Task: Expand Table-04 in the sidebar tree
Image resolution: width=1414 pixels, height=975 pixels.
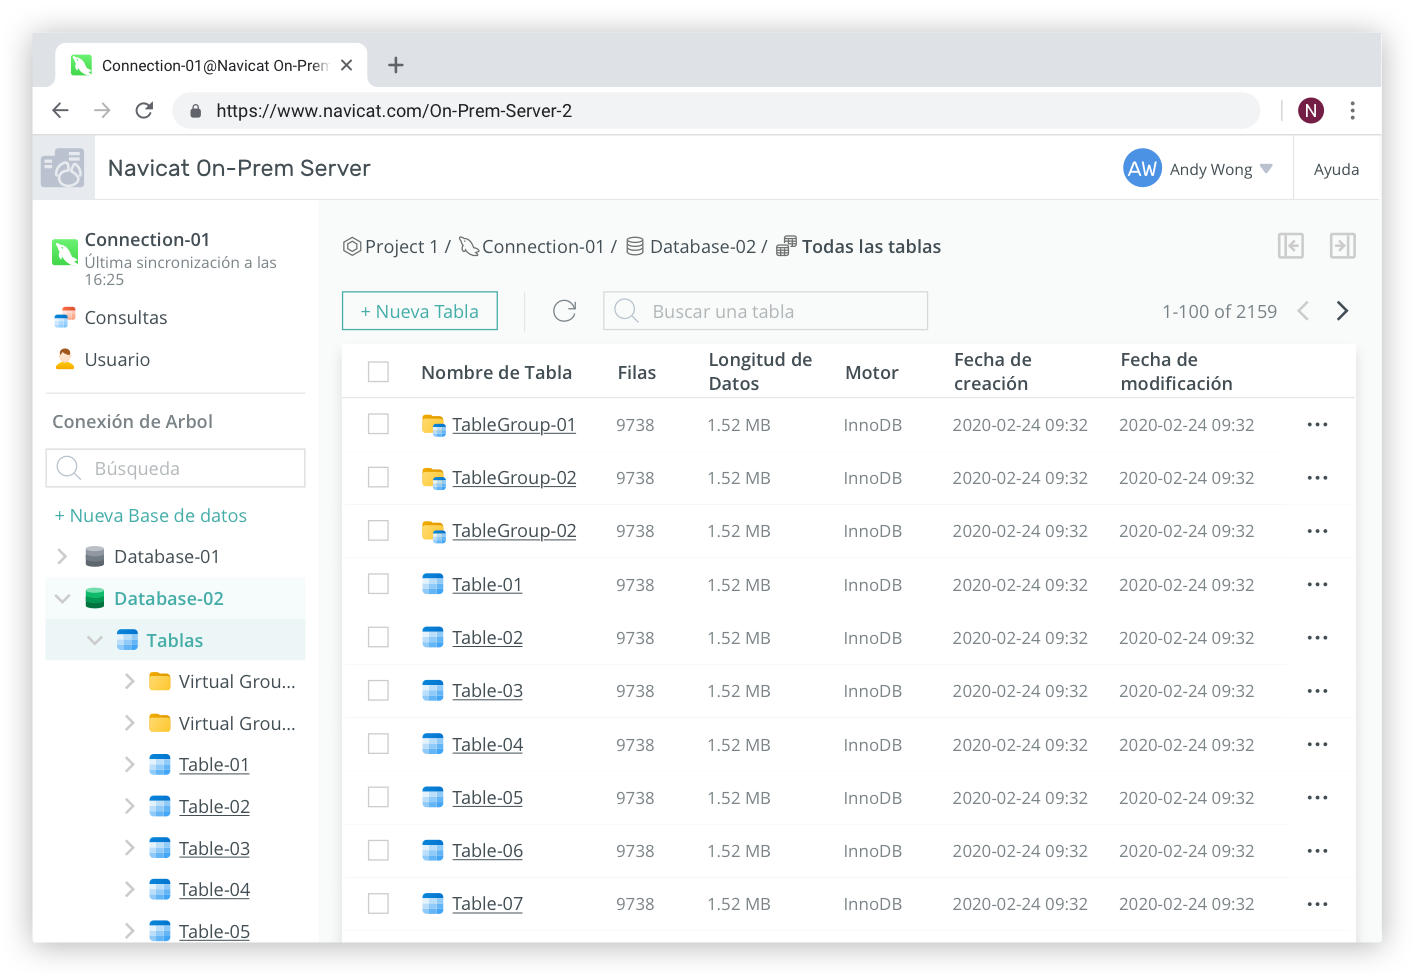Action: (129, 889)
